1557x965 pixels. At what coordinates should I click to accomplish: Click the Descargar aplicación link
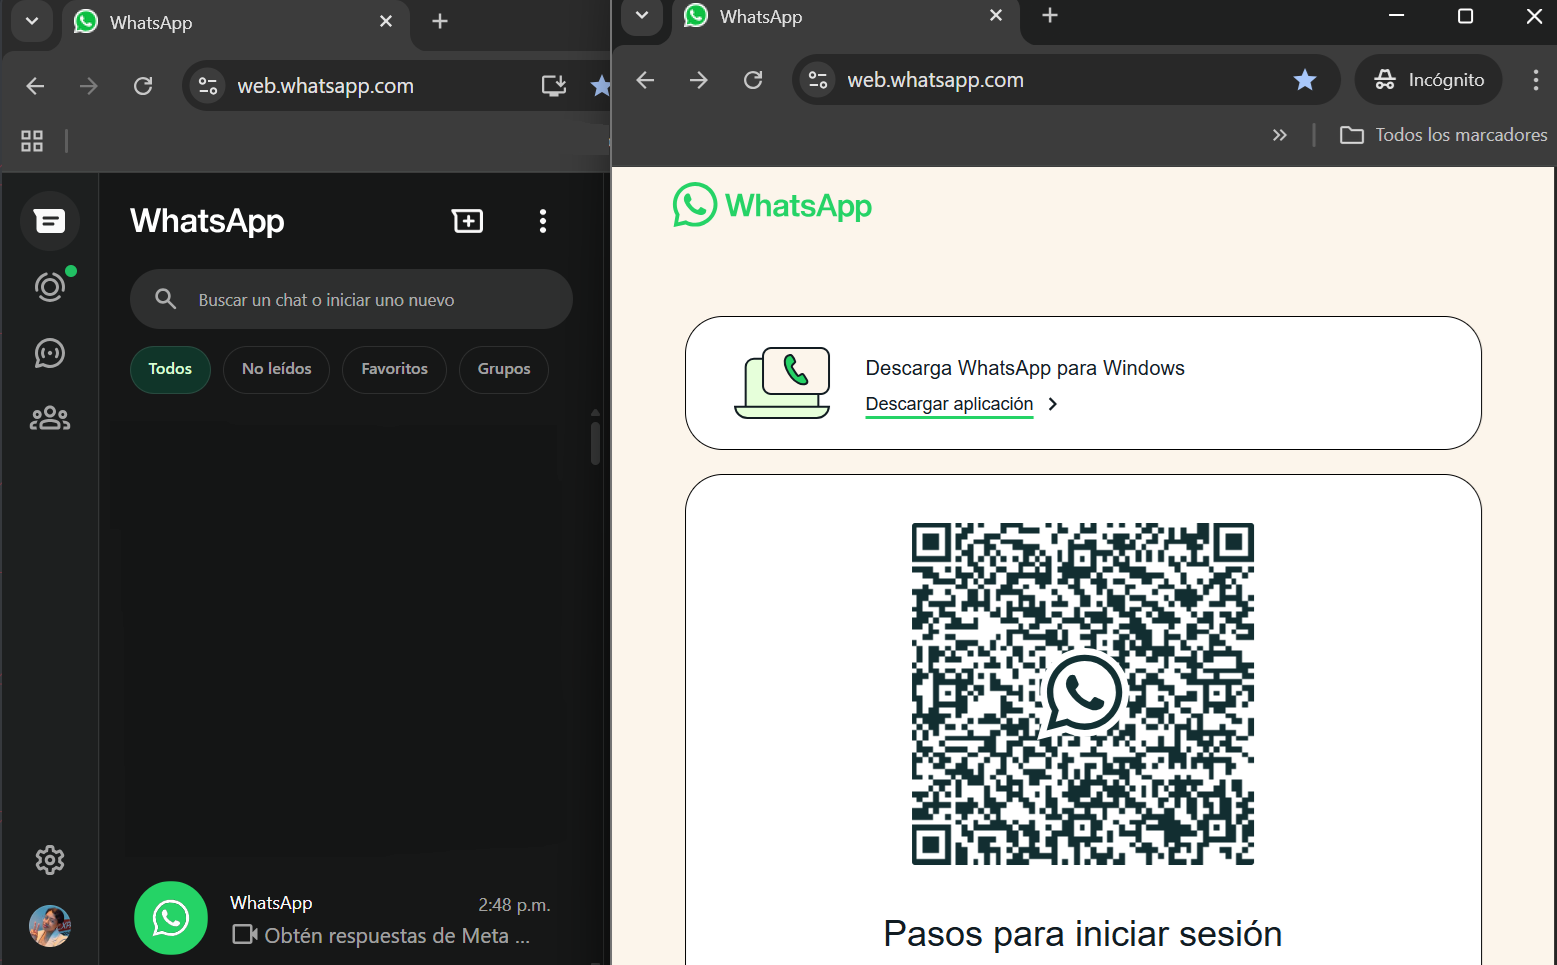tap(949, 404)
